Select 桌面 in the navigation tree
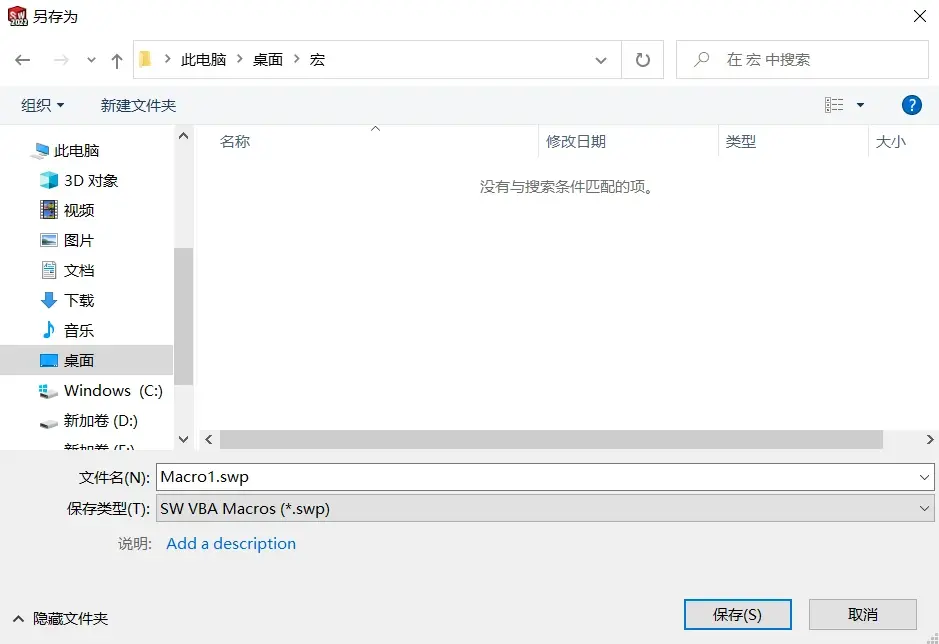The height and width of the screenshot is (644, 939). [x=87, y=360]
